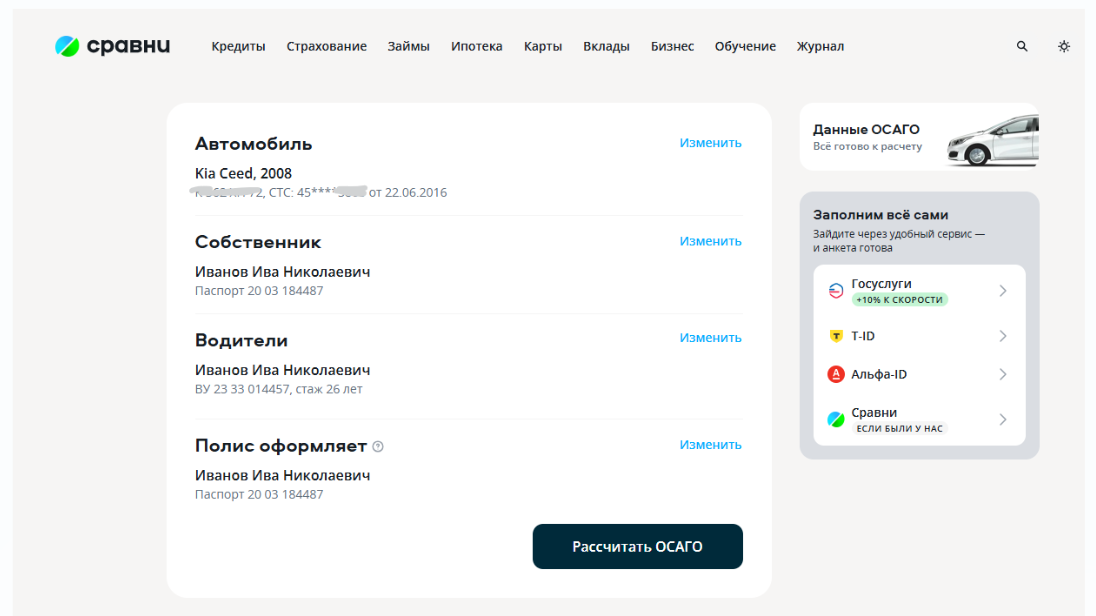
Task: Click Изменить link for Водители section
Action: 710,338
